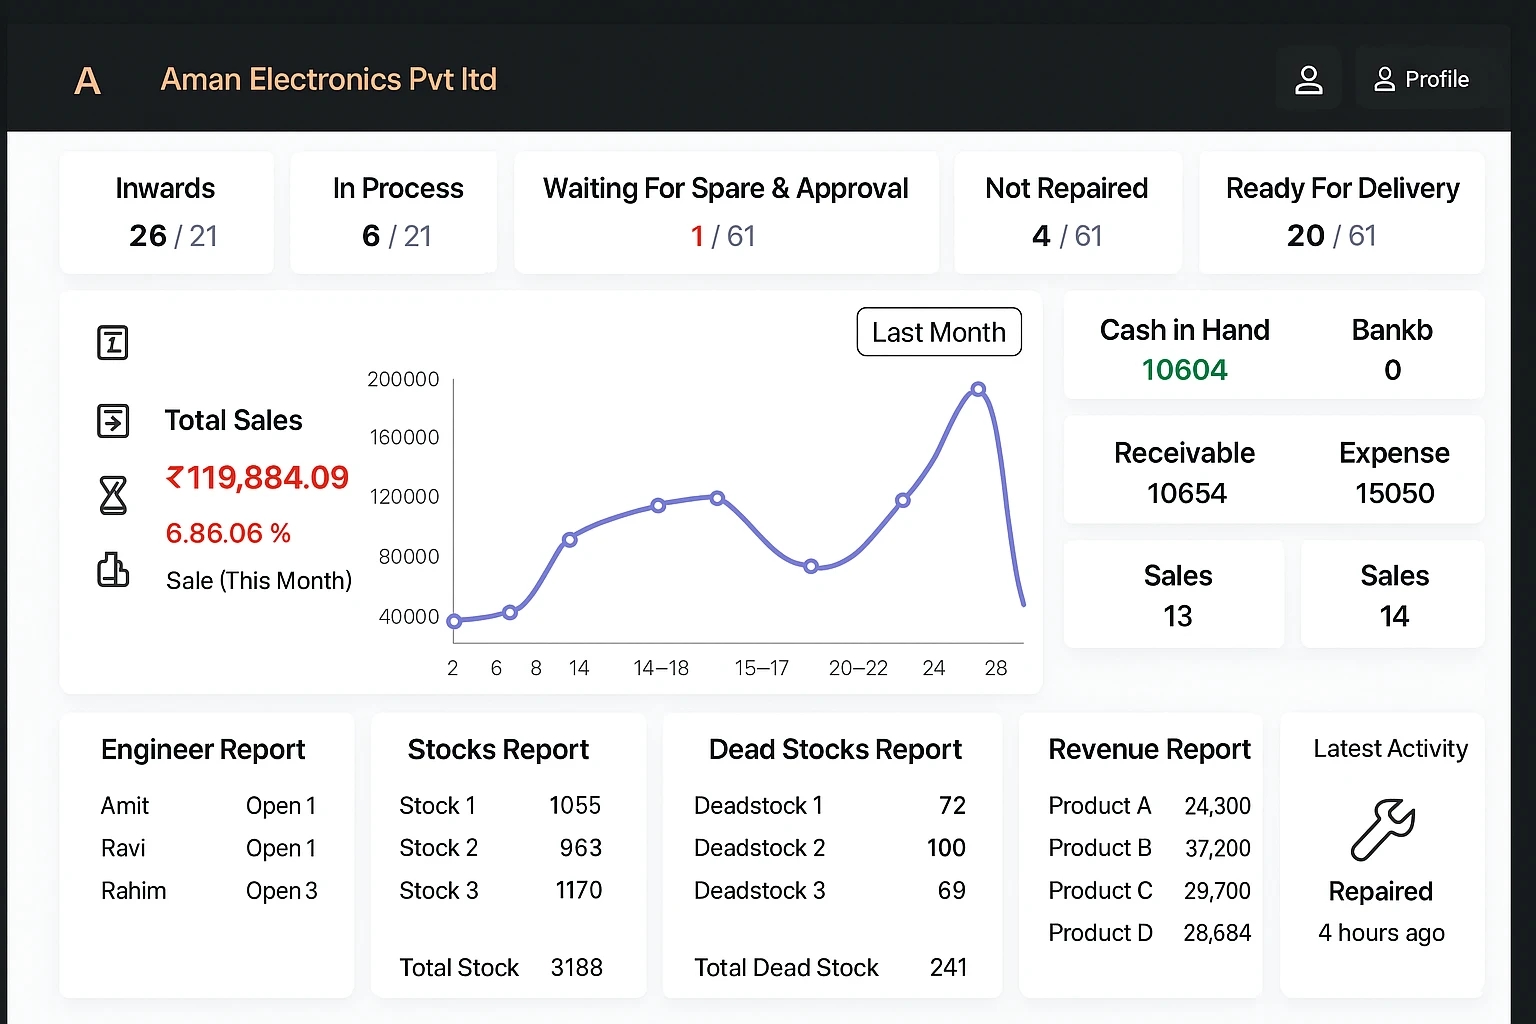1536x1024 pixels.
Task: Click the Sale (This Month) label
Action: tap(259, 581)
